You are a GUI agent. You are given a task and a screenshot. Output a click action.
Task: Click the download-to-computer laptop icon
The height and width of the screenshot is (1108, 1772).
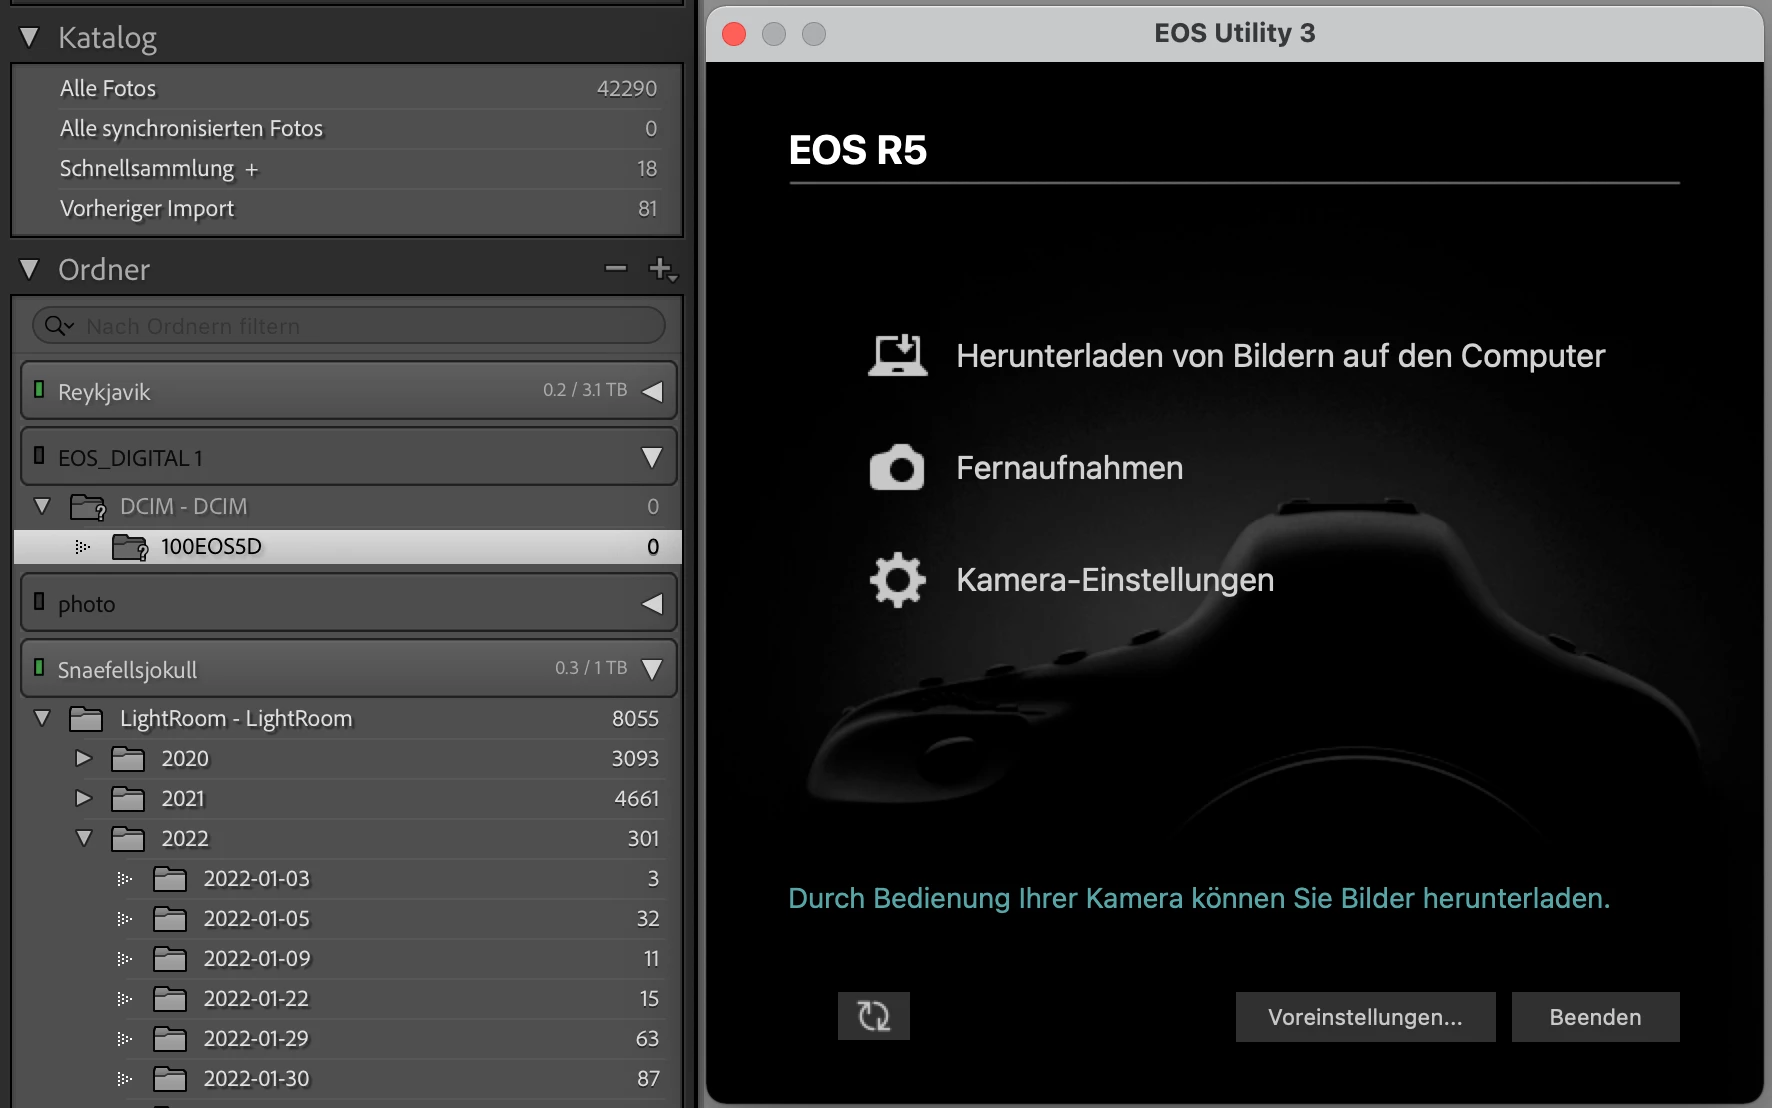[897, 355]
